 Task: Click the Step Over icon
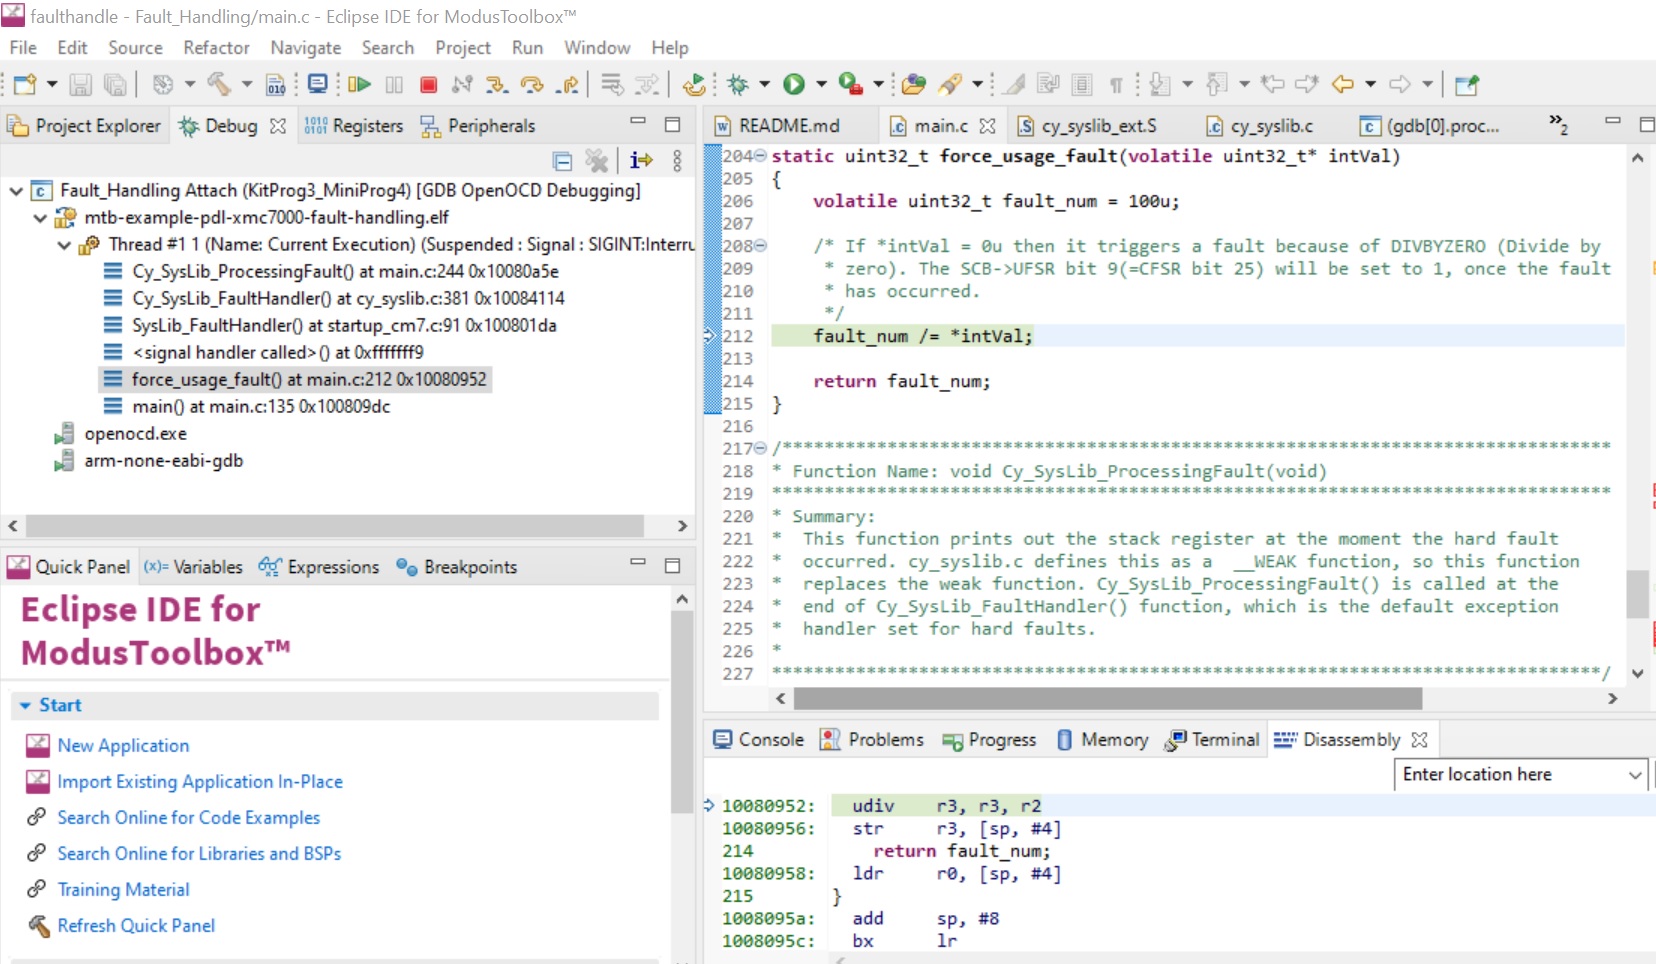532,85
